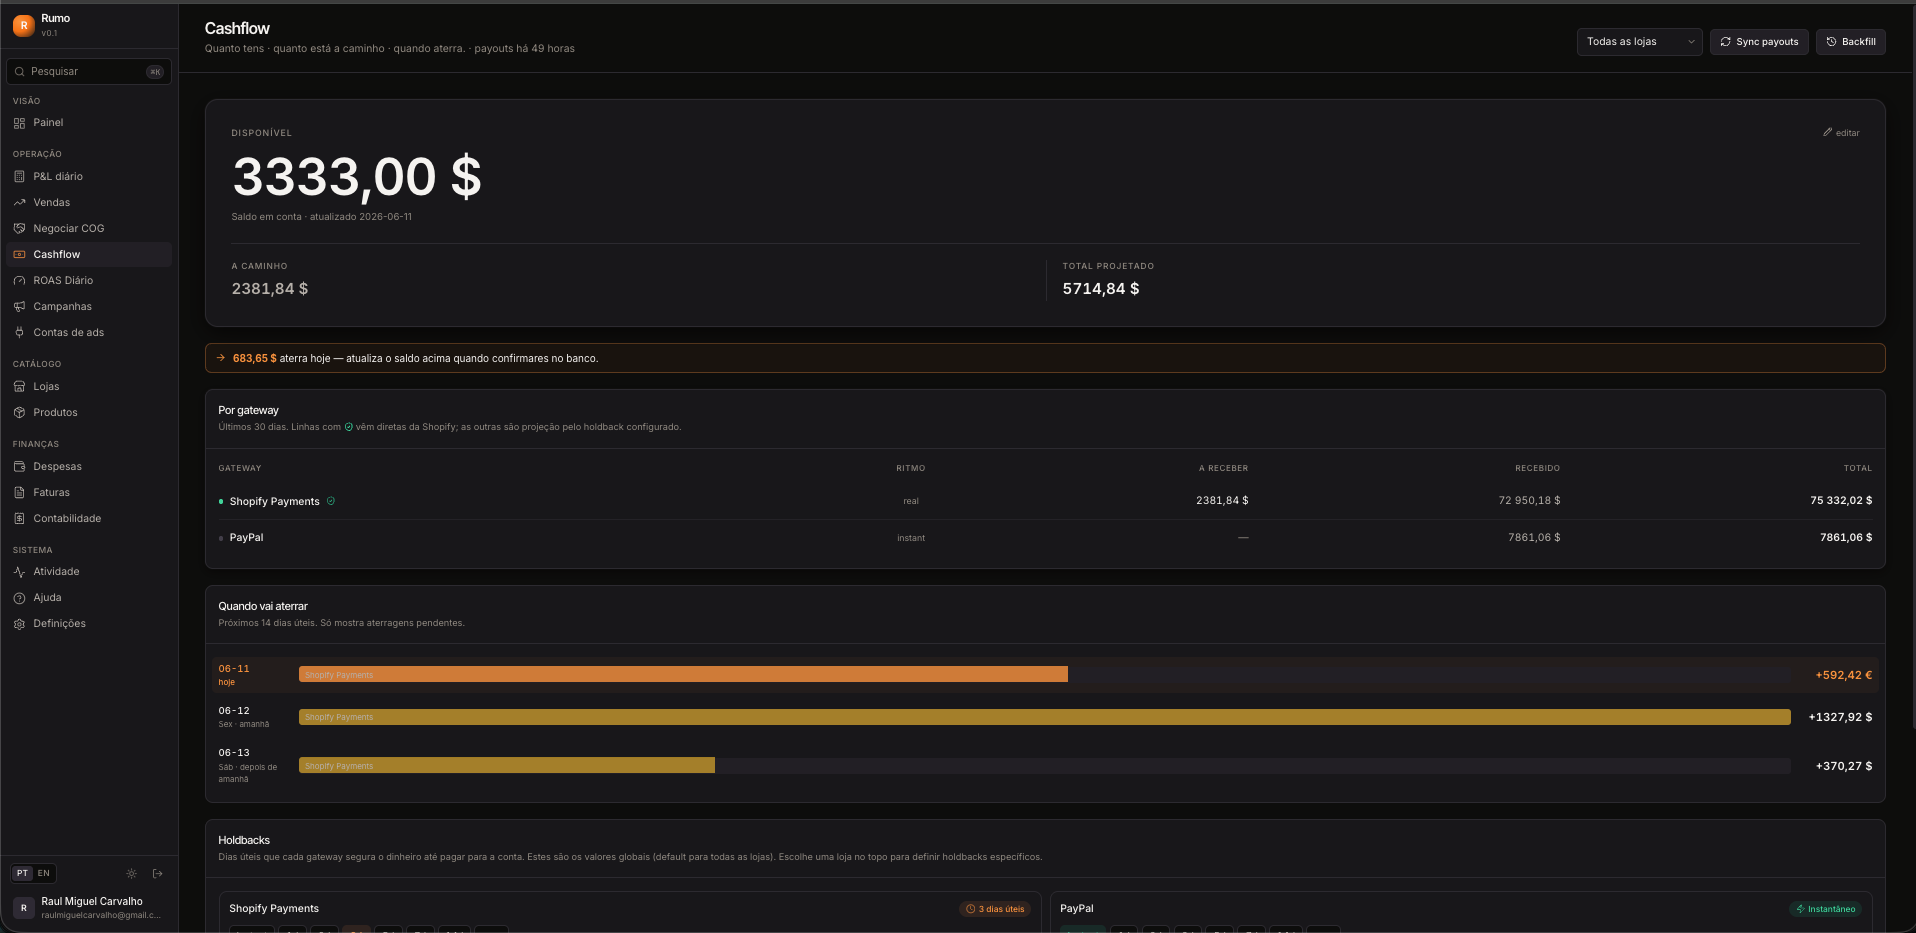Screen dimensions: 1916x933
Task: Focus the Pesquisar search field
Action: [x=89, y=72]
